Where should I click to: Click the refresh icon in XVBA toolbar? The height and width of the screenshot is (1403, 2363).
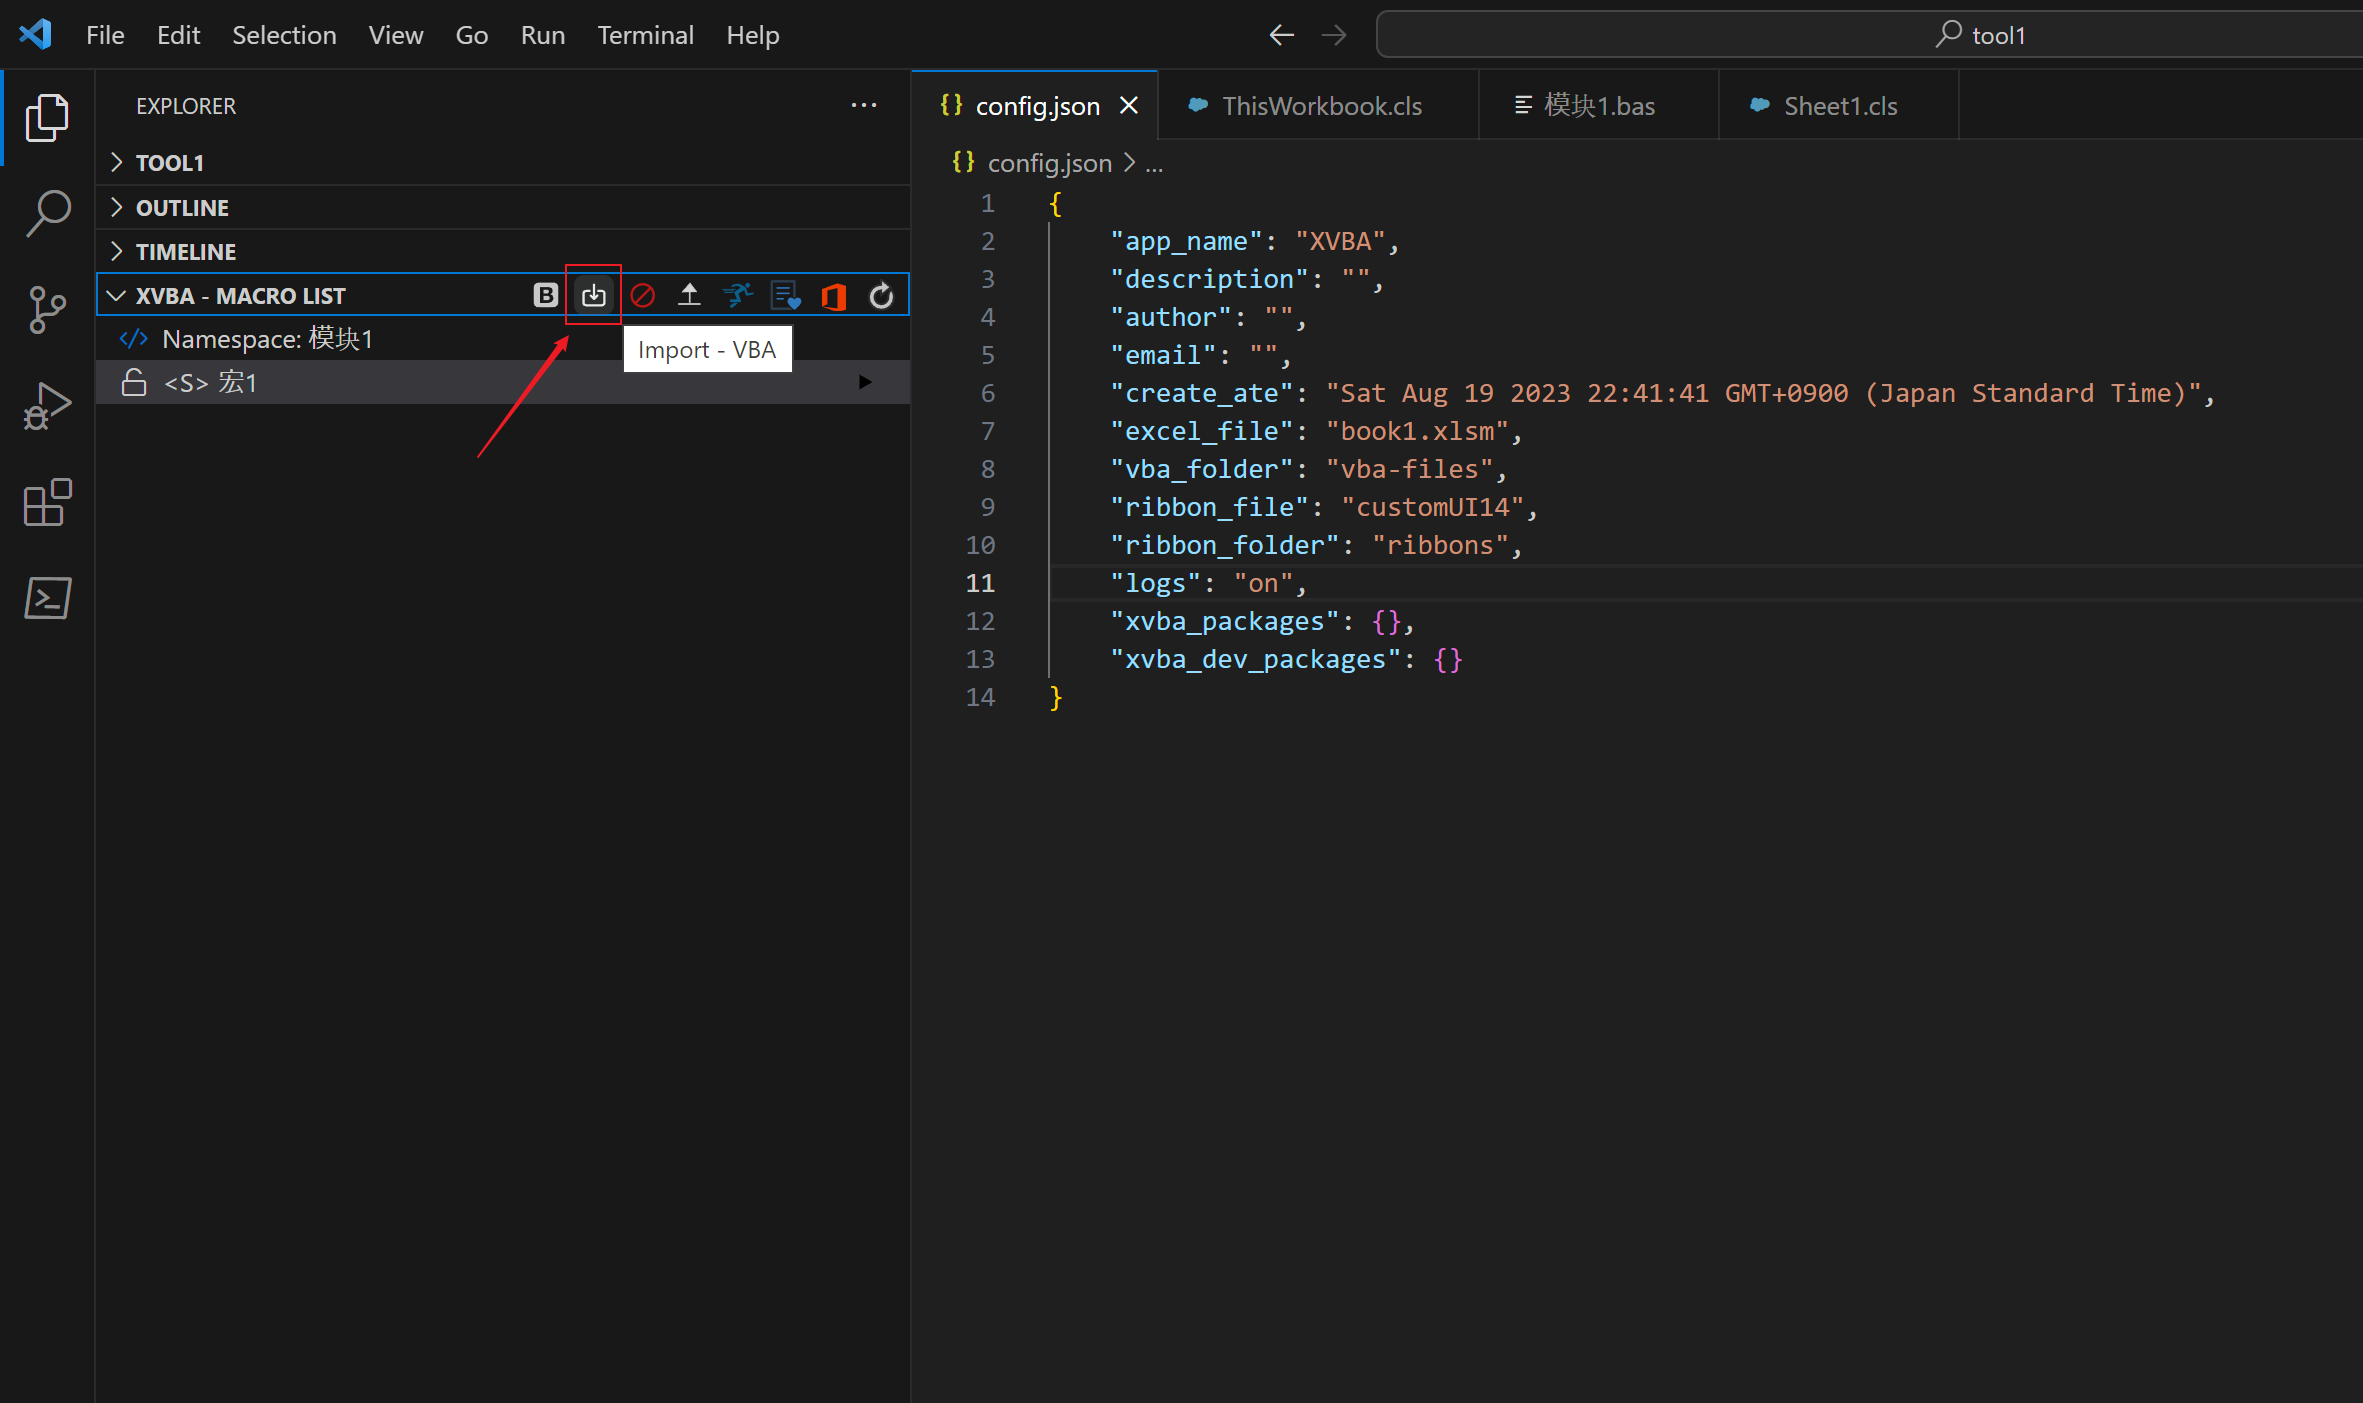(x=881, y=296)
